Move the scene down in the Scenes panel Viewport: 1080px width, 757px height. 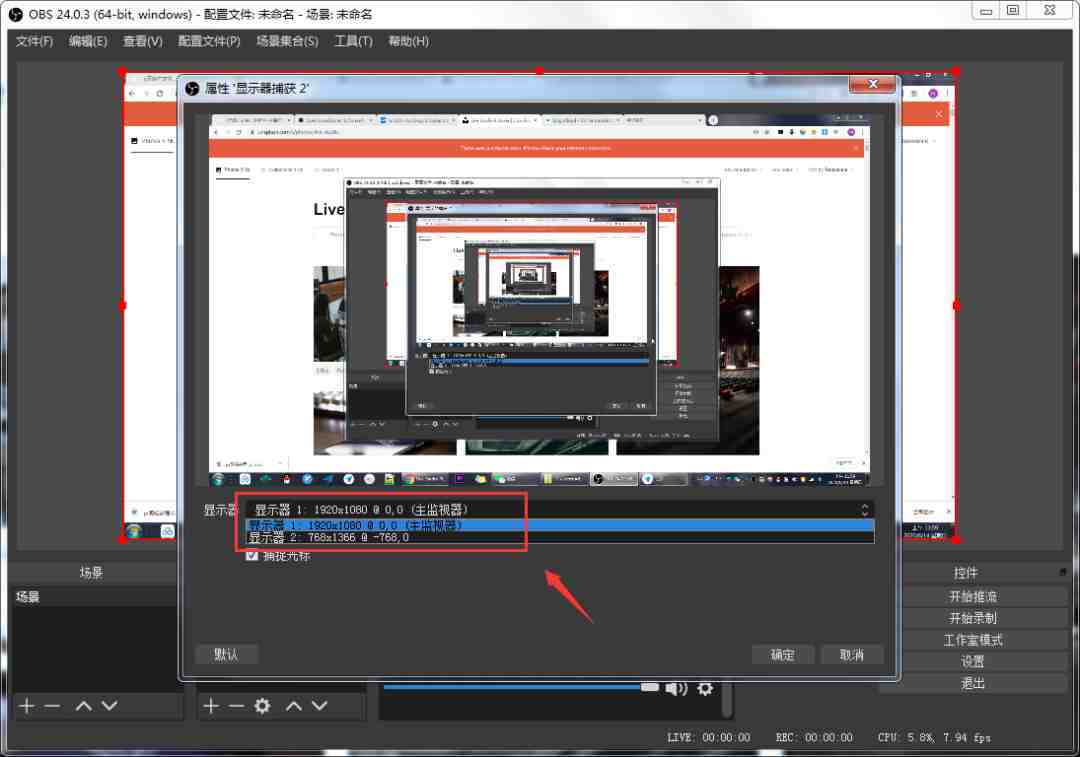pos(110,705)
